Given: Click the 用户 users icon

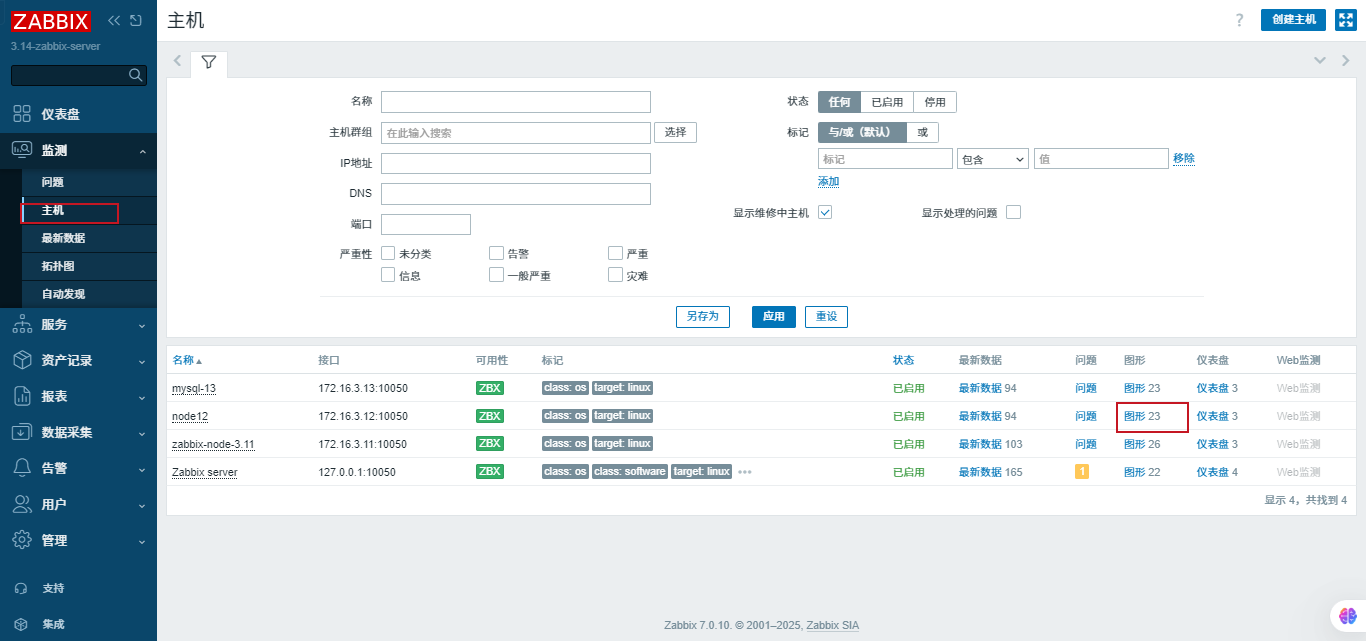Looking at the screenshot, I should (22, 504).
